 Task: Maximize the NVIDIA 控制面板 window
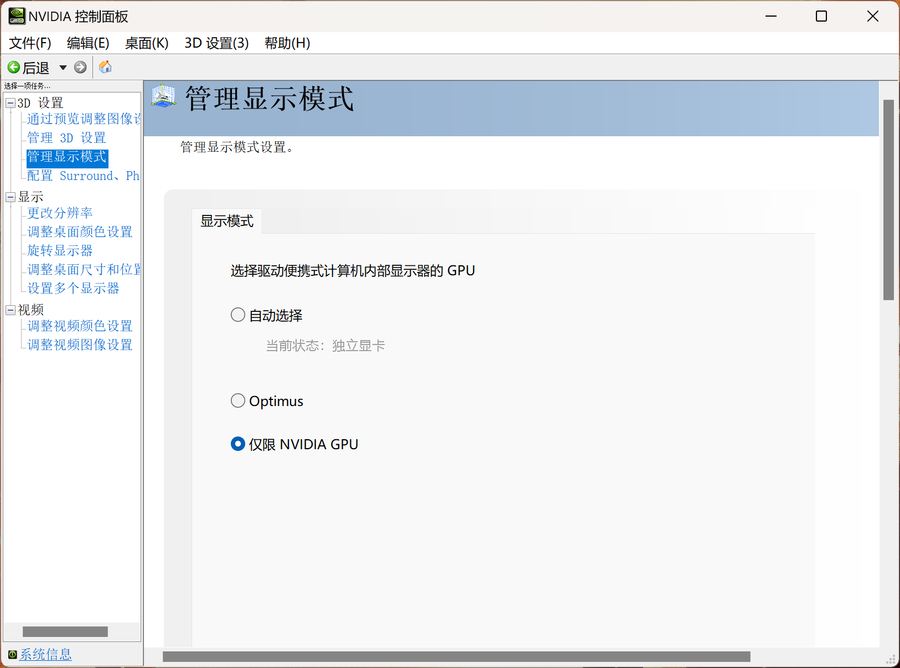[821, 16]
